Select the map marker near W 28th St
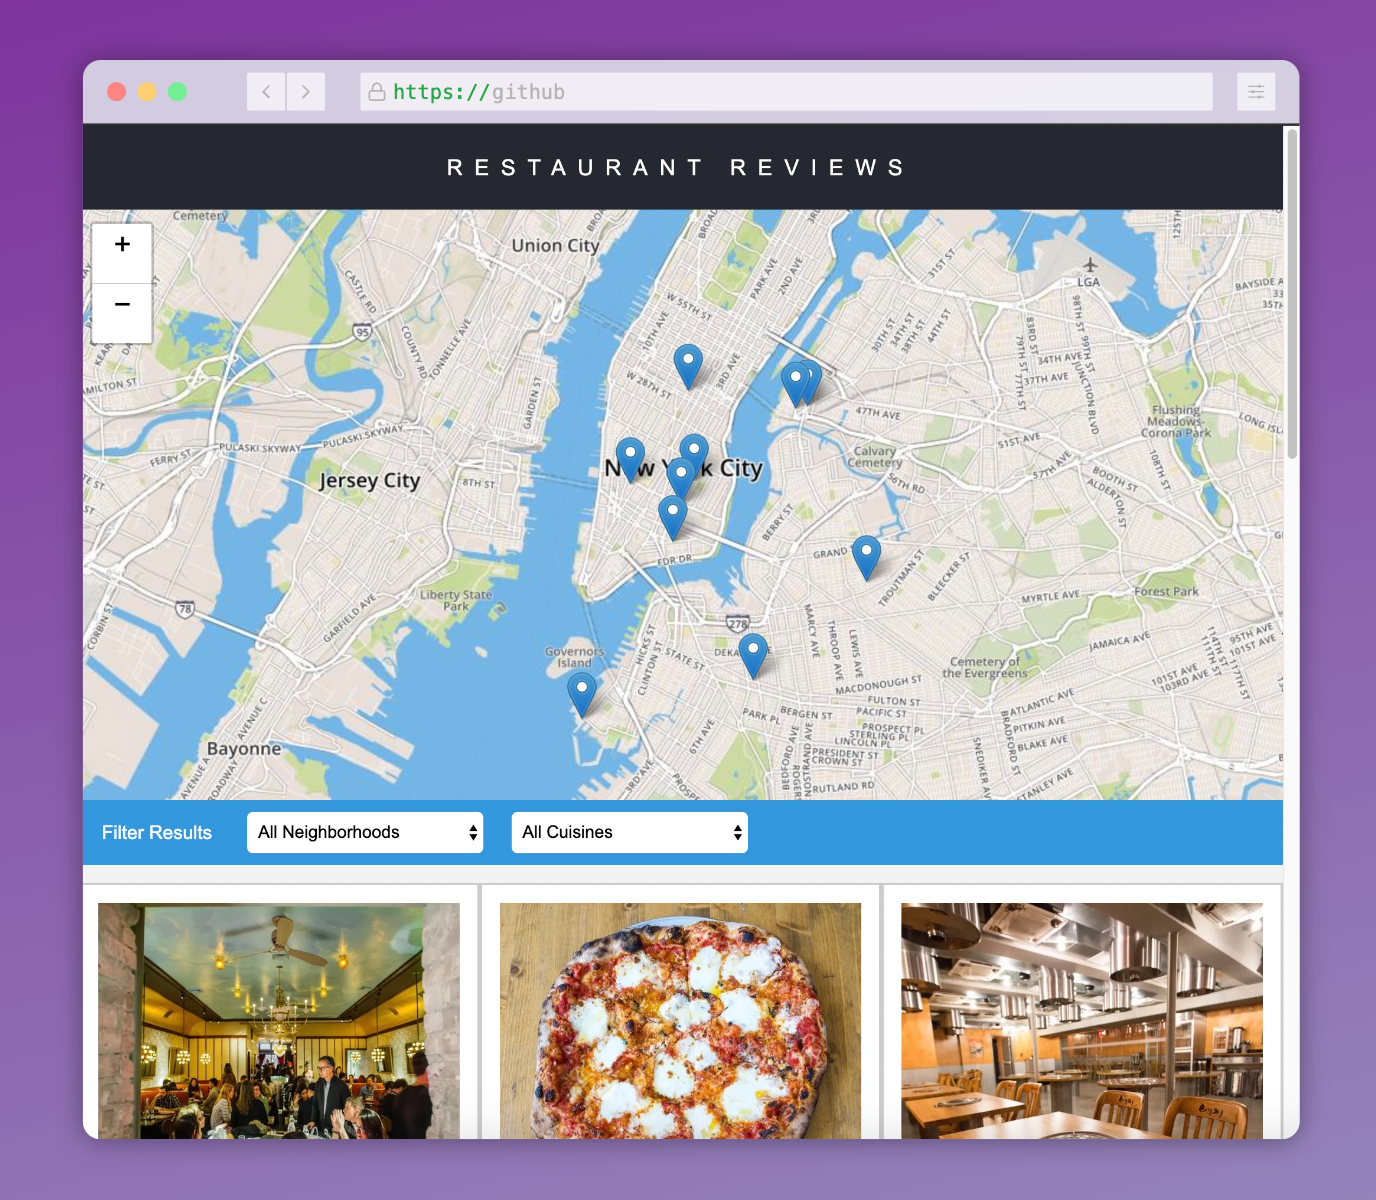This screenshot has height=1200, width=1376. point(688,363)
